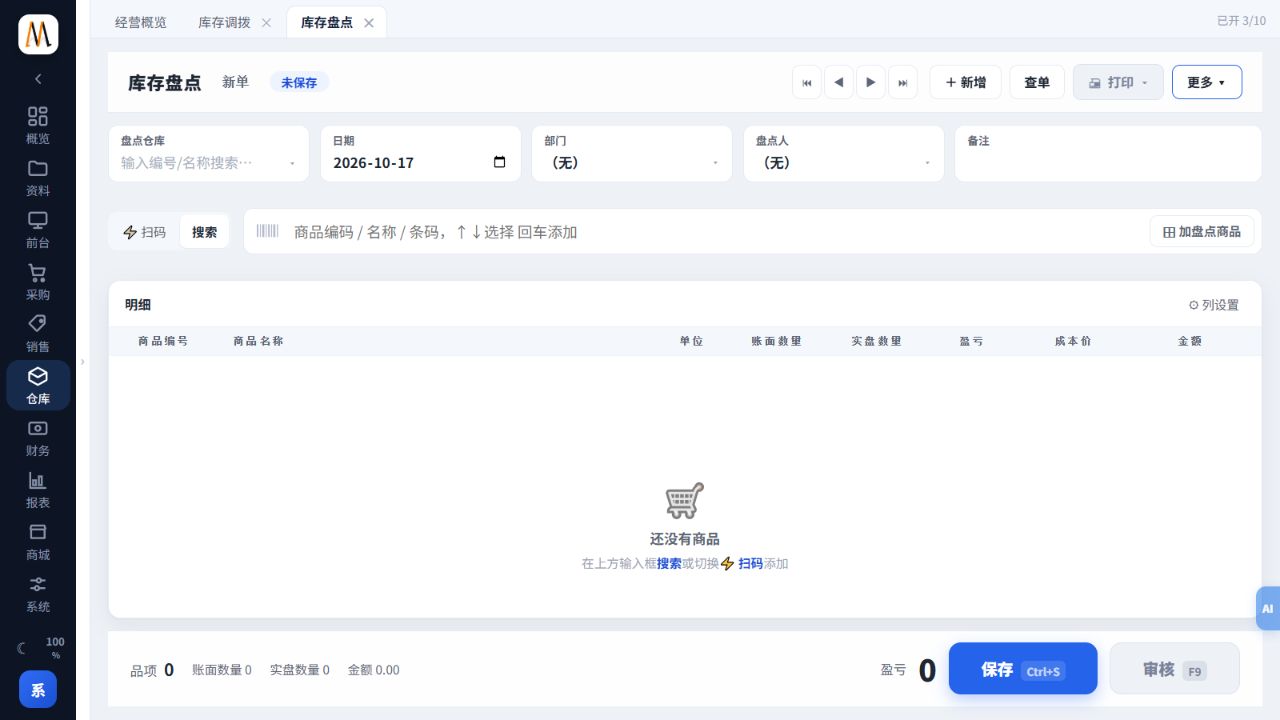Click the blue 系 user avatar
1280x720 pixels.
38,689
